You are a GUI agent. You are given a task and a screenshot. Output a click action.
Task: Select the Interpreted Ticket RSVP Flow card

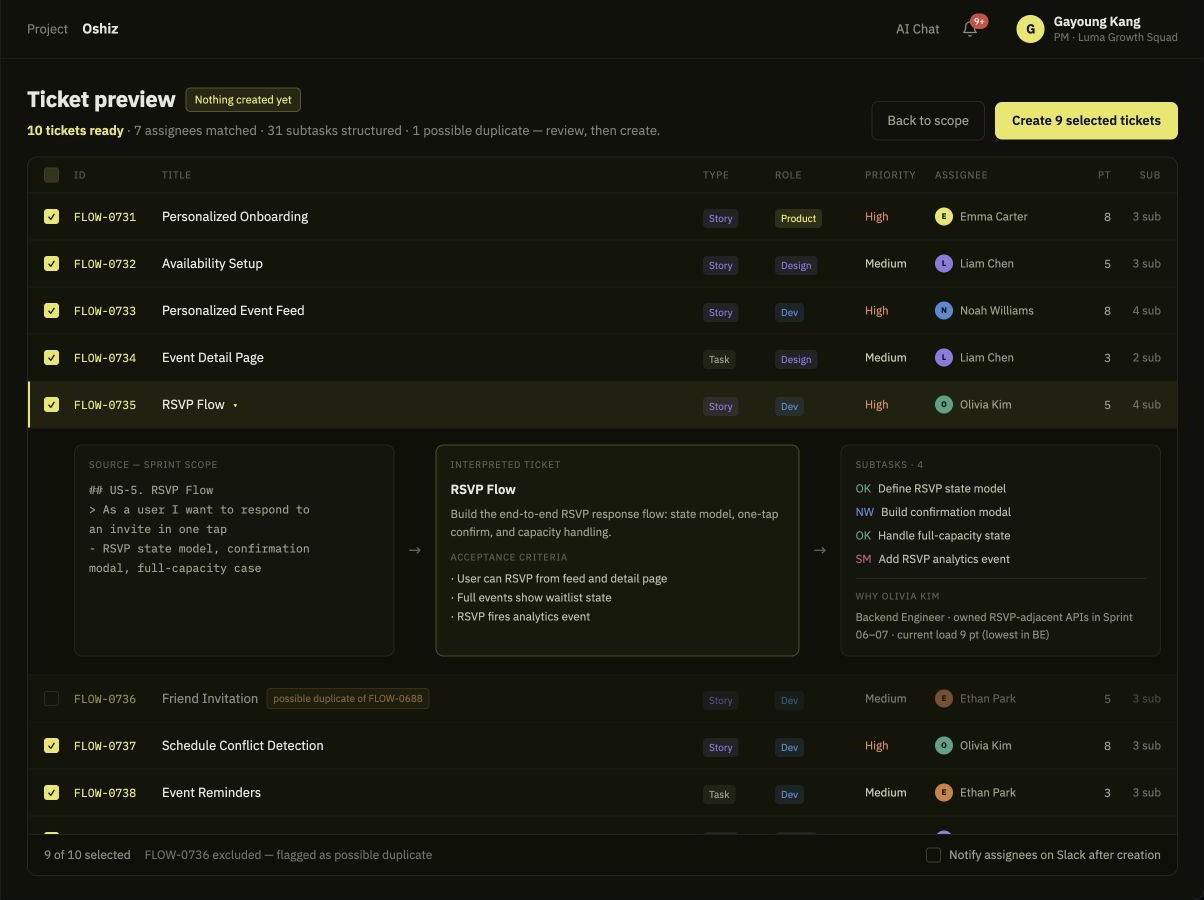(617, 550)
